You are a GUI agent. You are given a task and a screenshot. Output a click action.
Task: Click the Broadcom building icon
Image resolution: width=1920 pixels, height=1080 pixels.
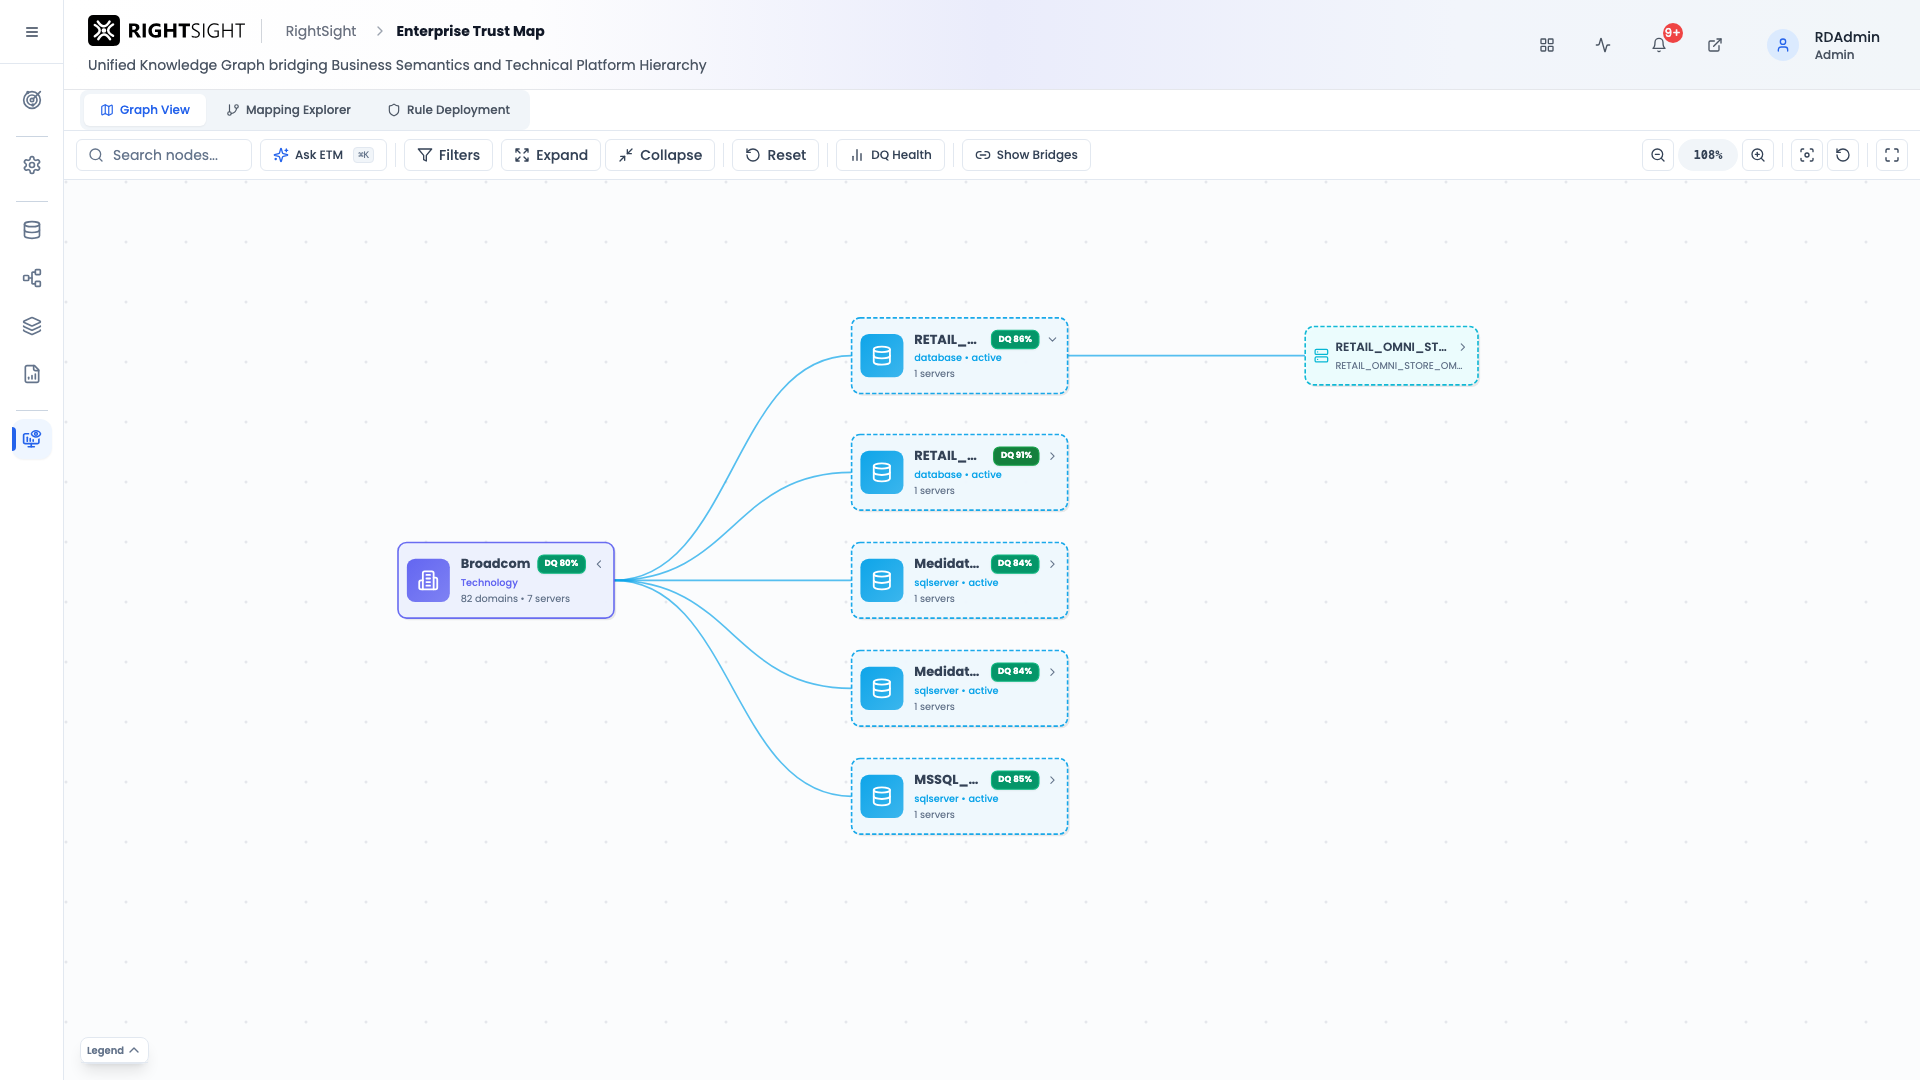(428, 580)
